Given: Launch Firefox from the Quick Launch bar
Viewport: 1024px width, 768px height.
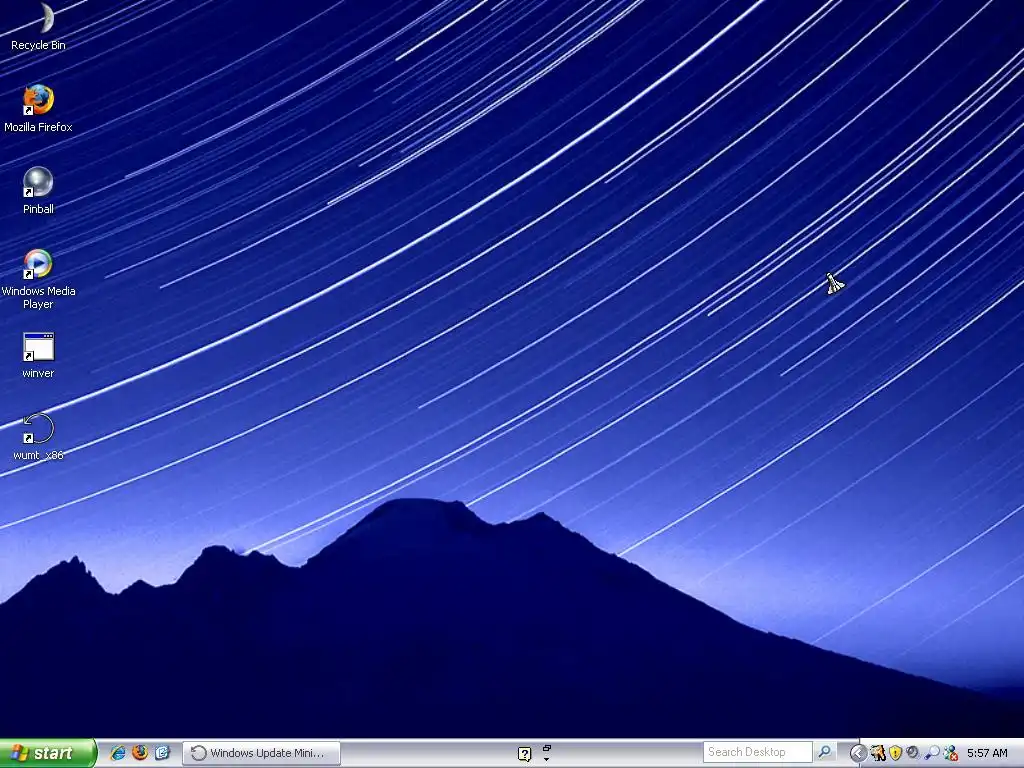Looking at the screenshot, I should click(x=140, y=753).
